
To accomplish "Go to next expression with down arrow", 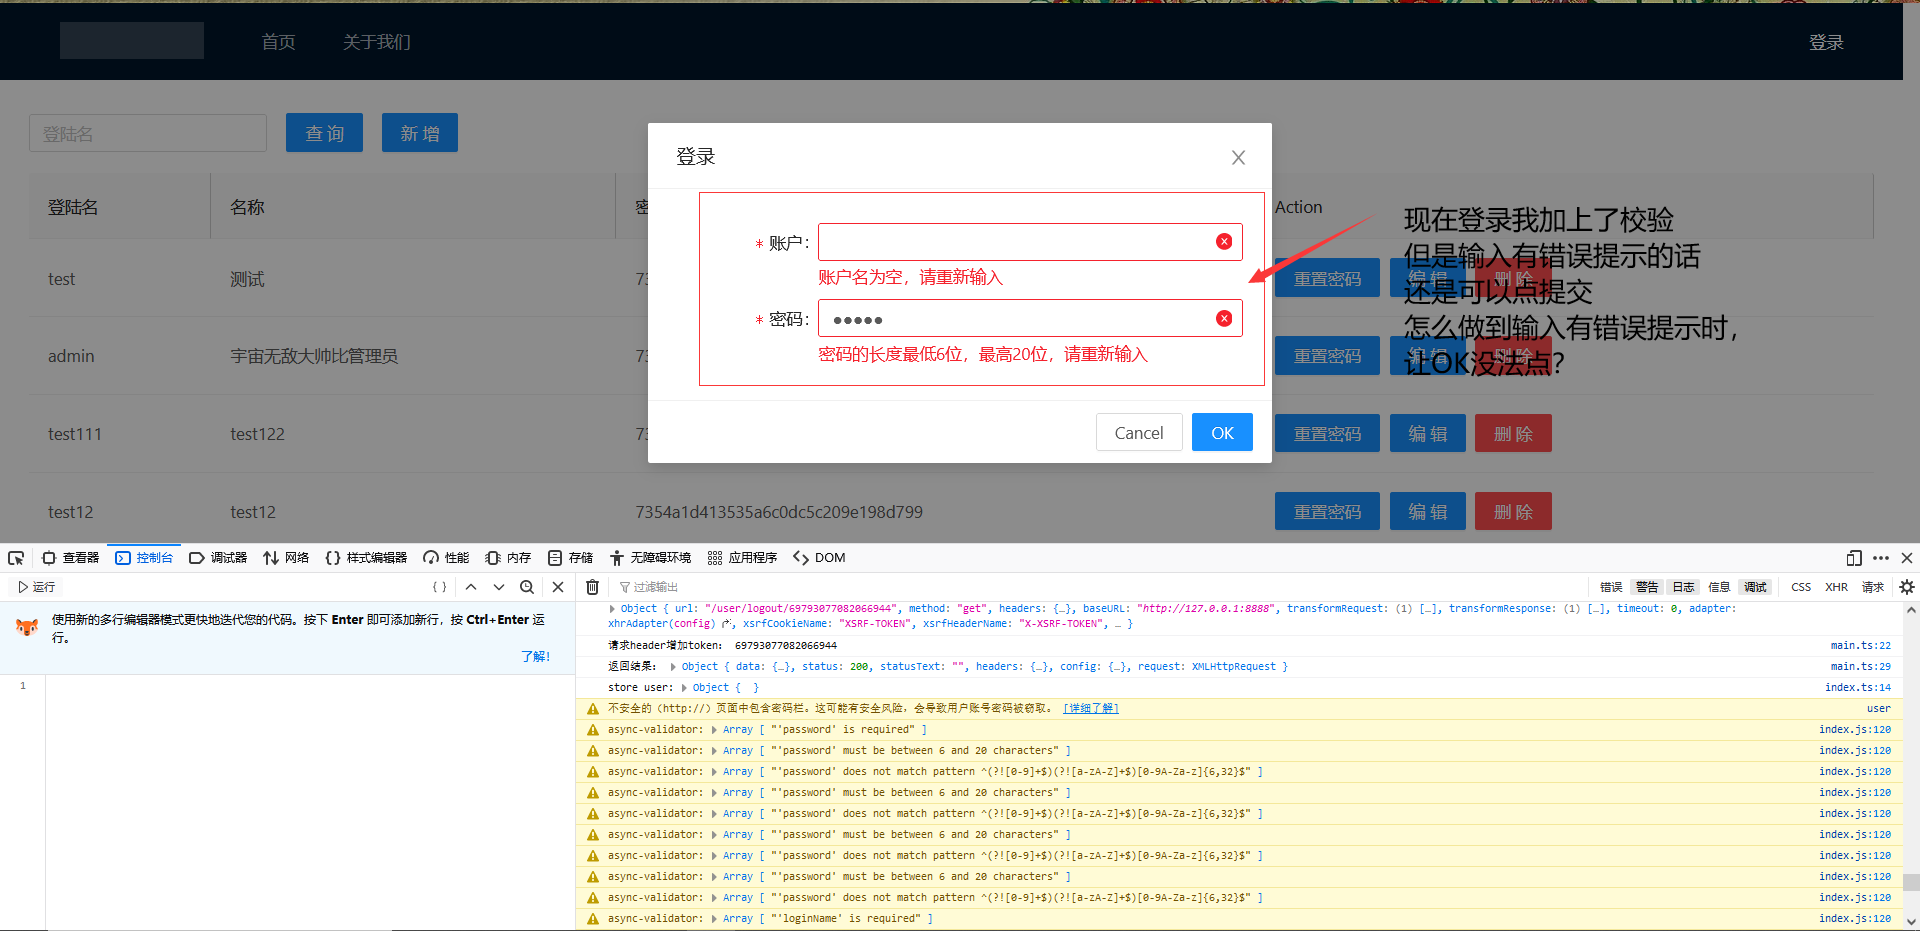I will (499, 587).
